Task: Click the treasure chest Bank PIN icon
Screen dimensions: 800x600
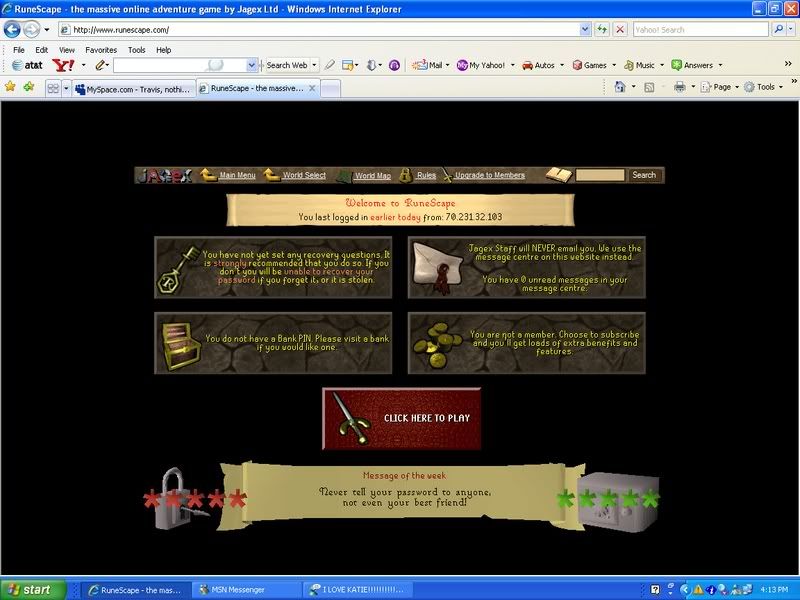Action: tap(180, 345)
